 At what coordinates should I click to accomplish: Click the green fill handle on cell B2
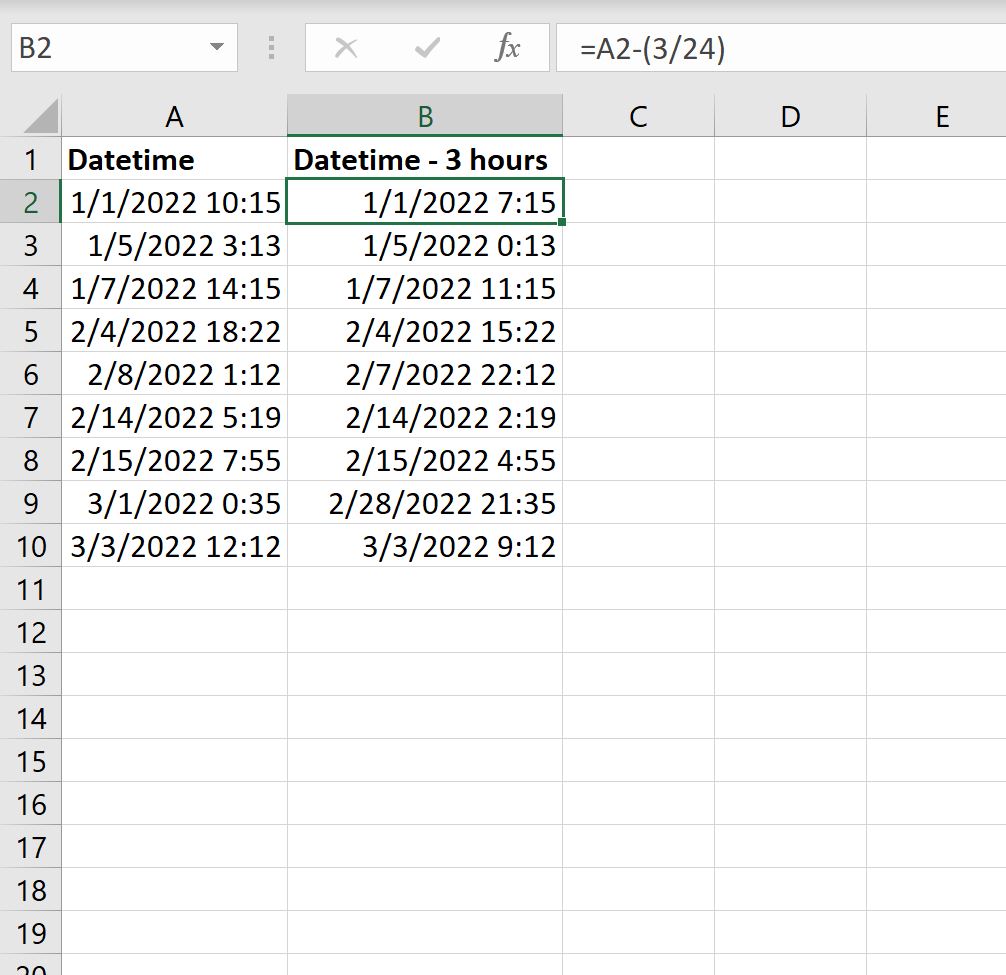click(562, 223)
